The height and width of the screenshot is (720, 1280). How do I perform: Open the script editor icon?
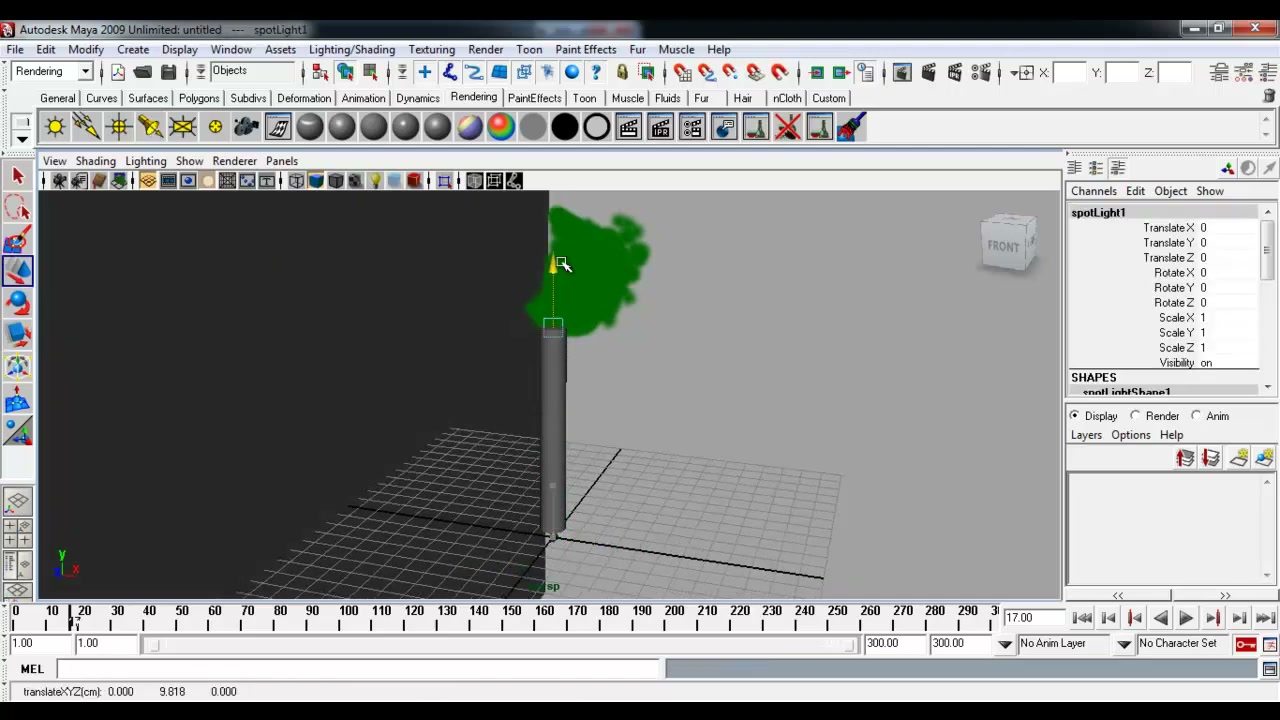point(1270,669)
